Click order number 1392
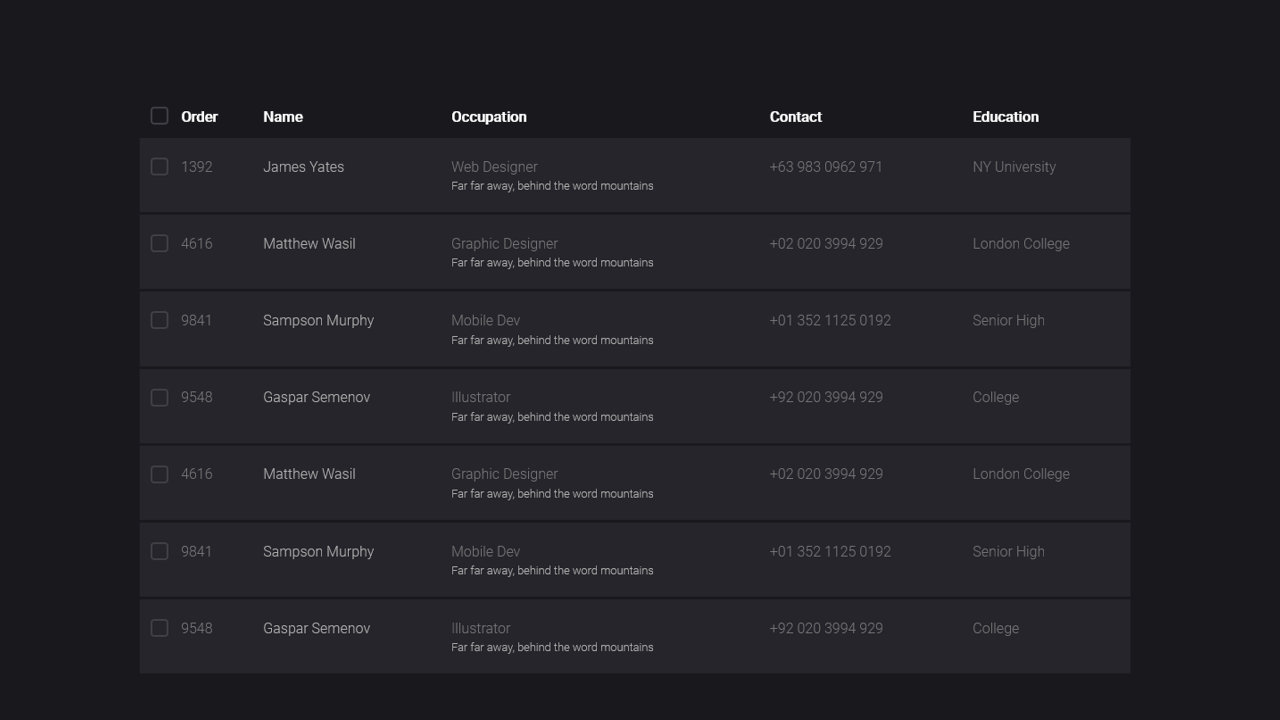 click(x=197, y=167)
